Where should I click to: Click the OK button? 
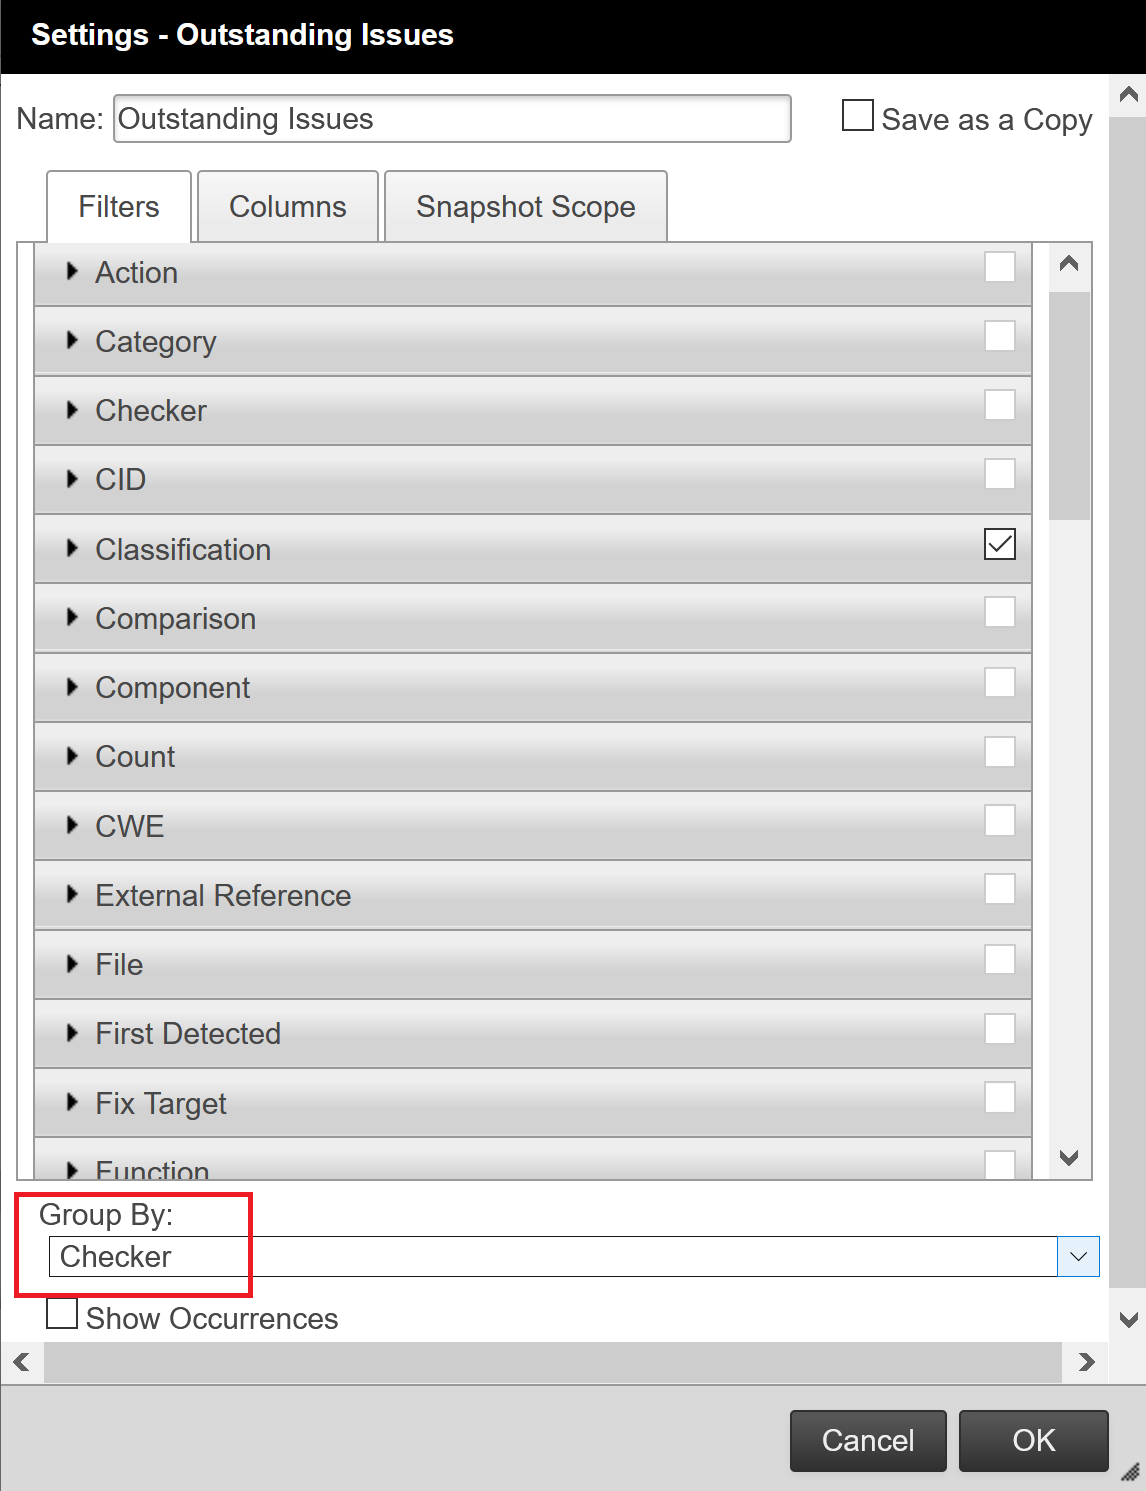point(1033,1440)
